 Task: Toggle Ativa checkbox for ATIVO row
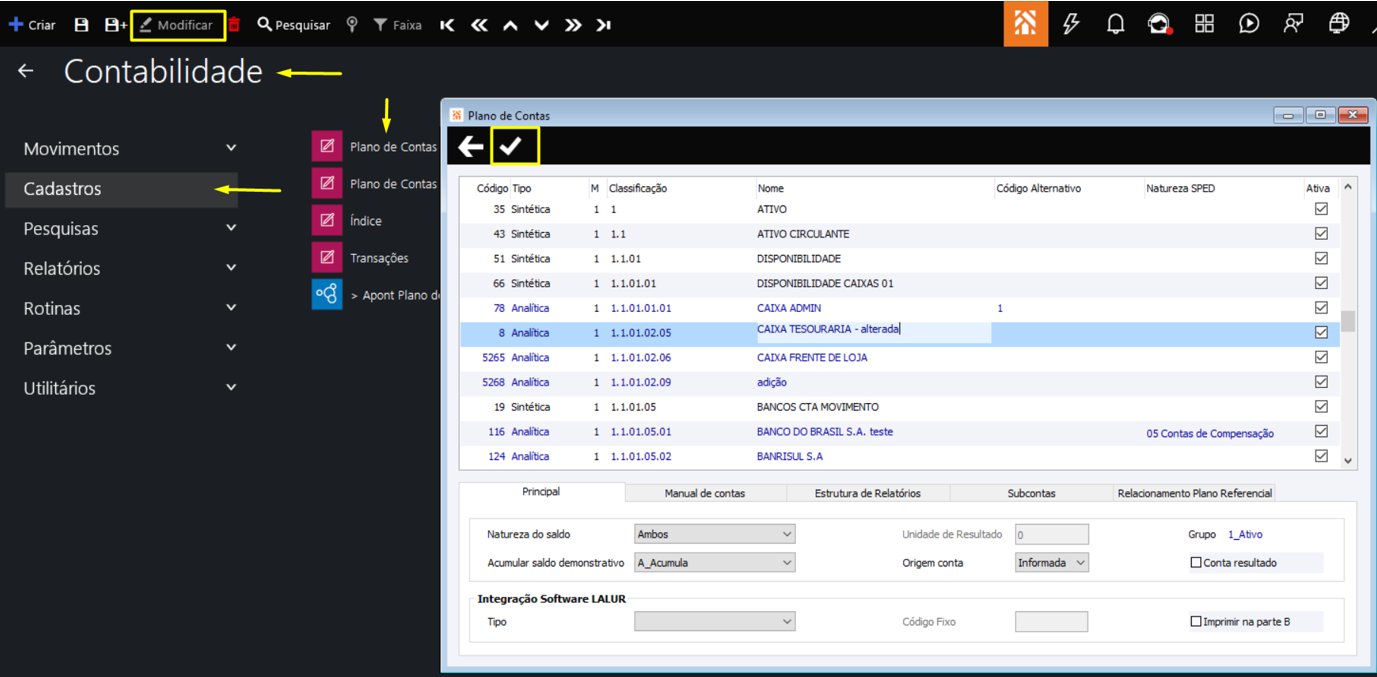click(1321, 209)
